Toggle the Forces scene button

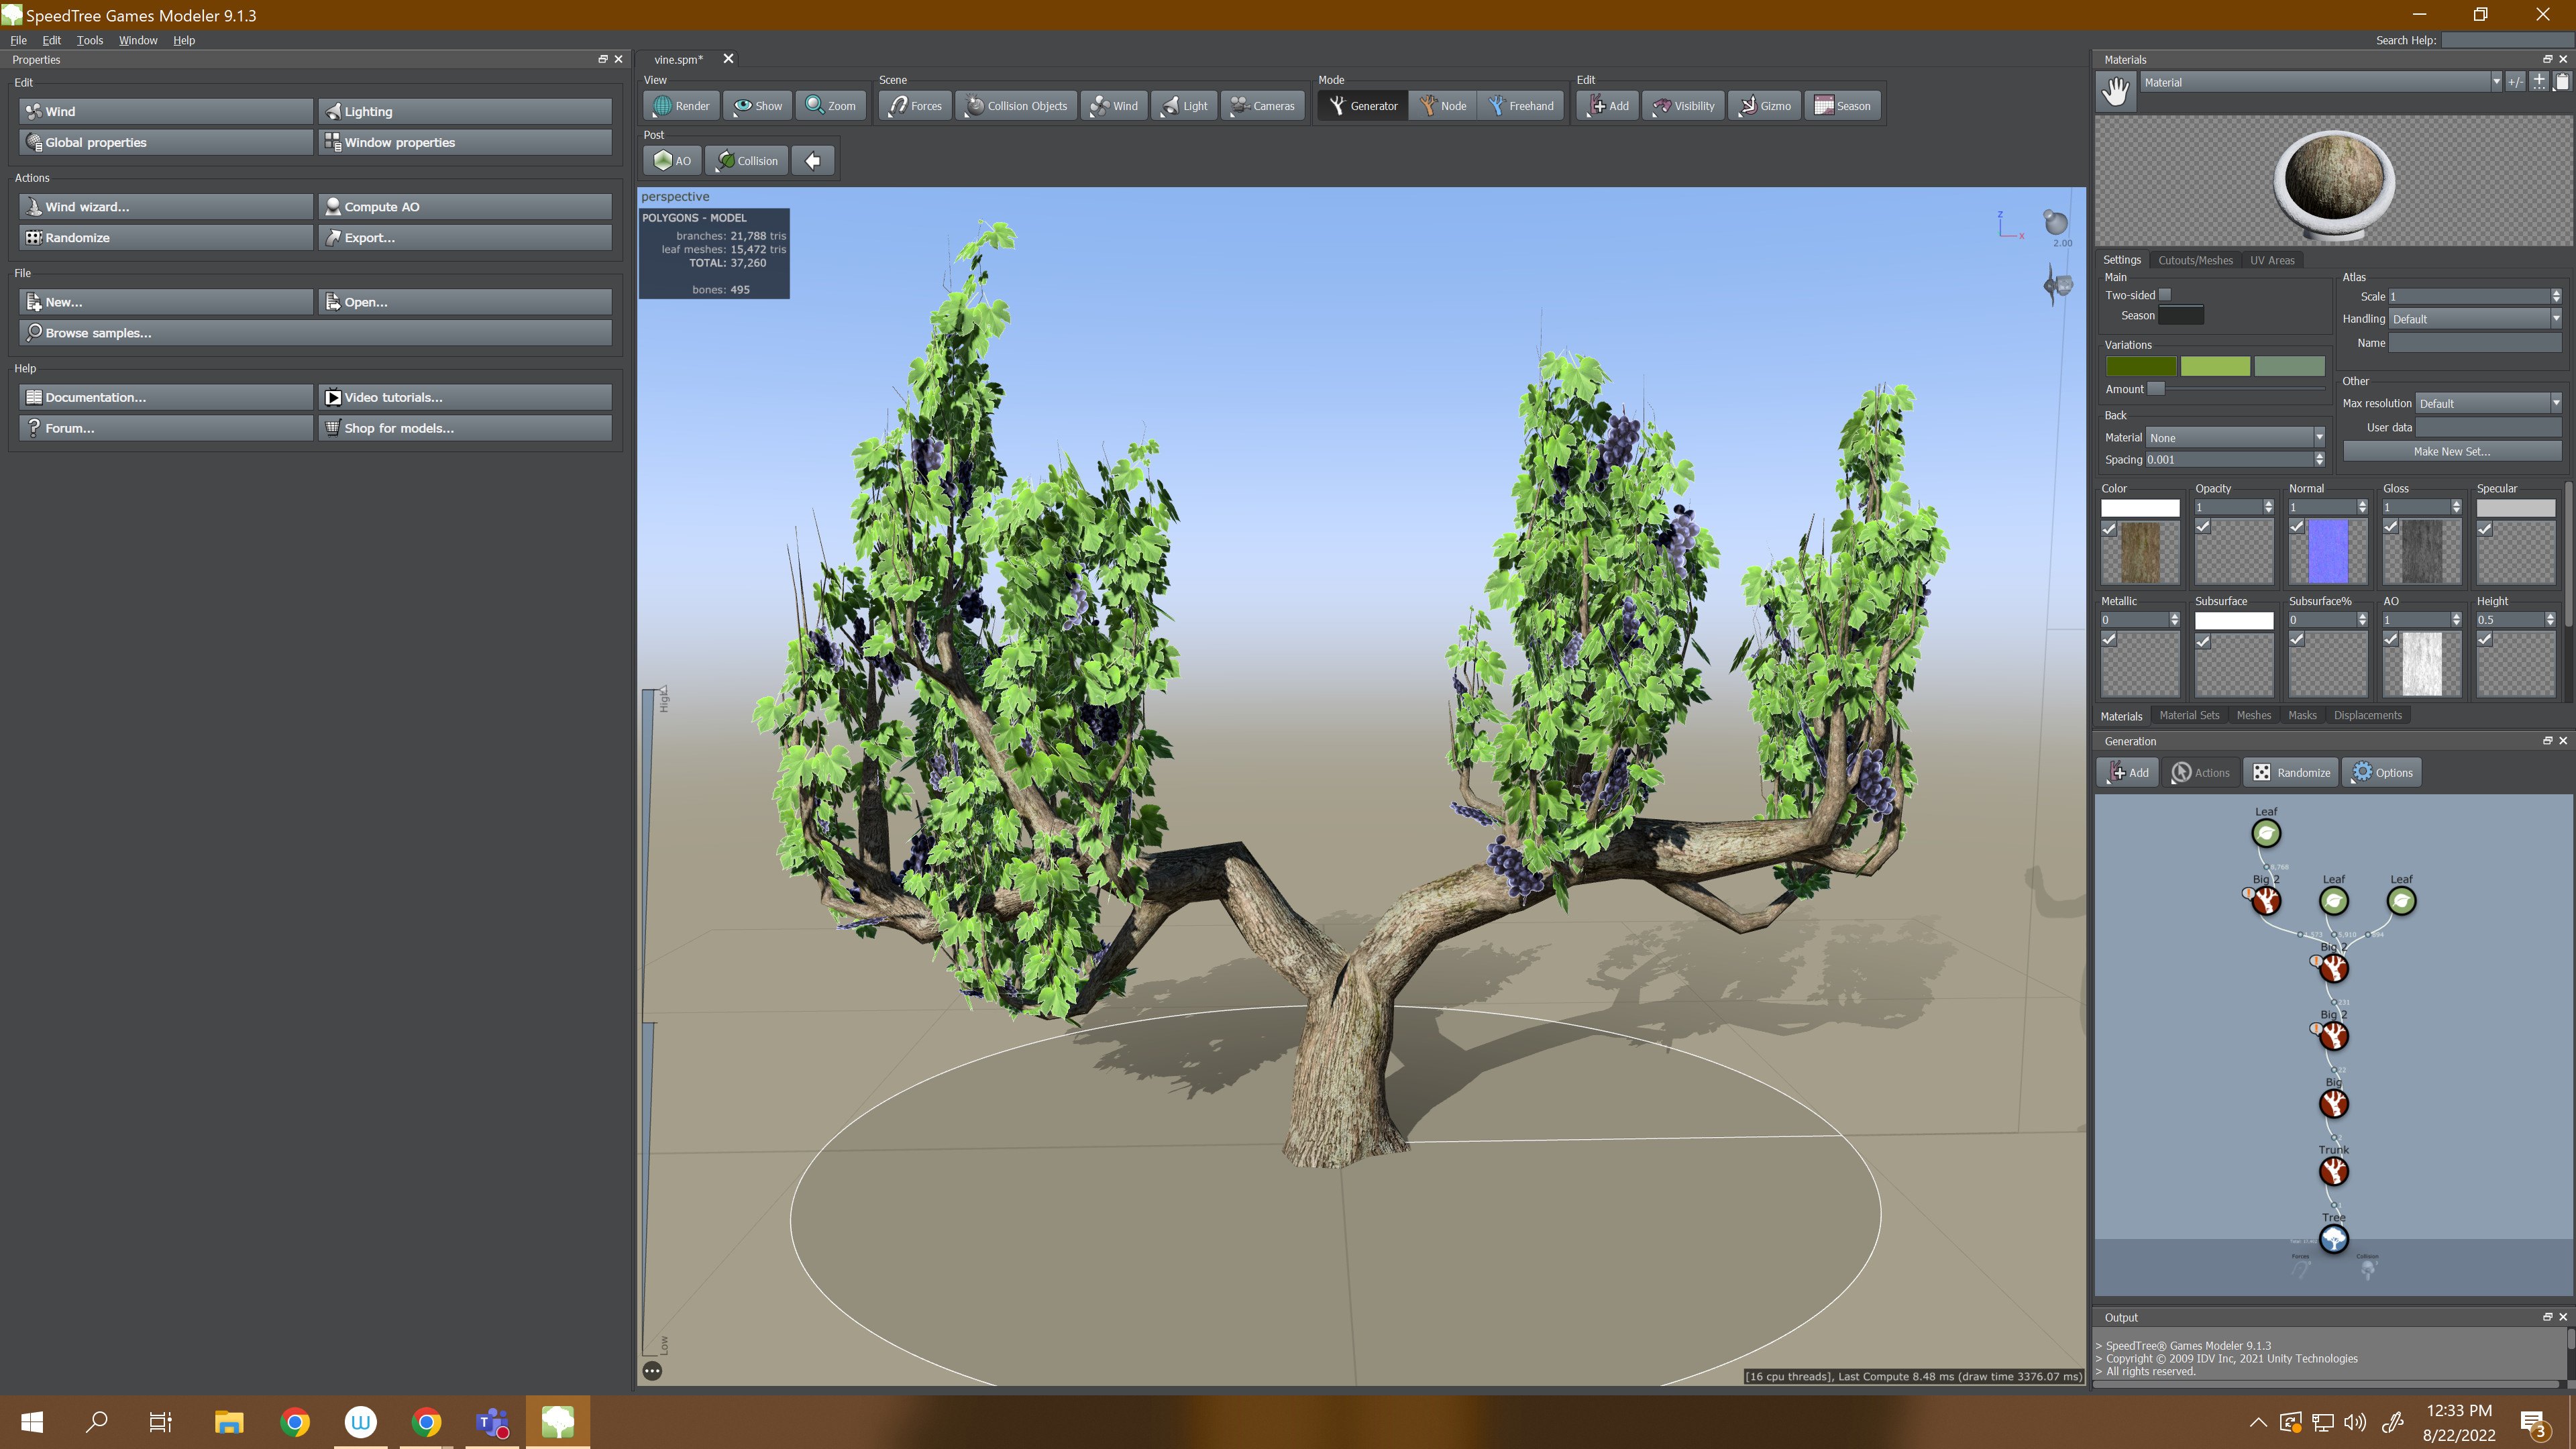915,106
